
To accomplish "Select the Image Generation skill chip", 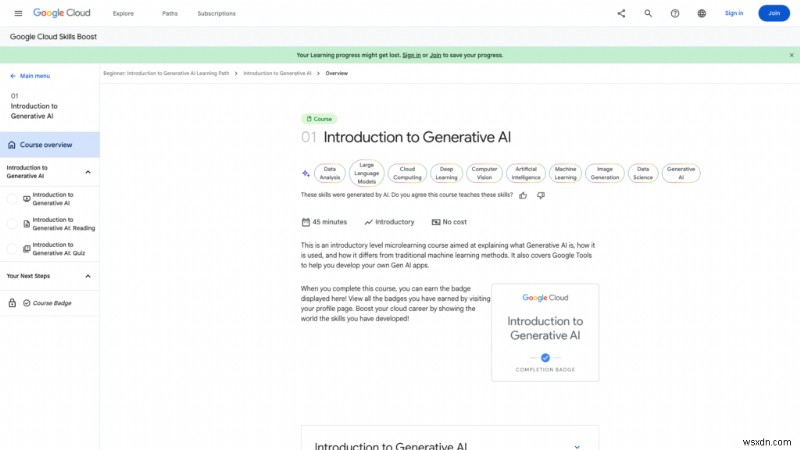I will [x=605, y=173].
